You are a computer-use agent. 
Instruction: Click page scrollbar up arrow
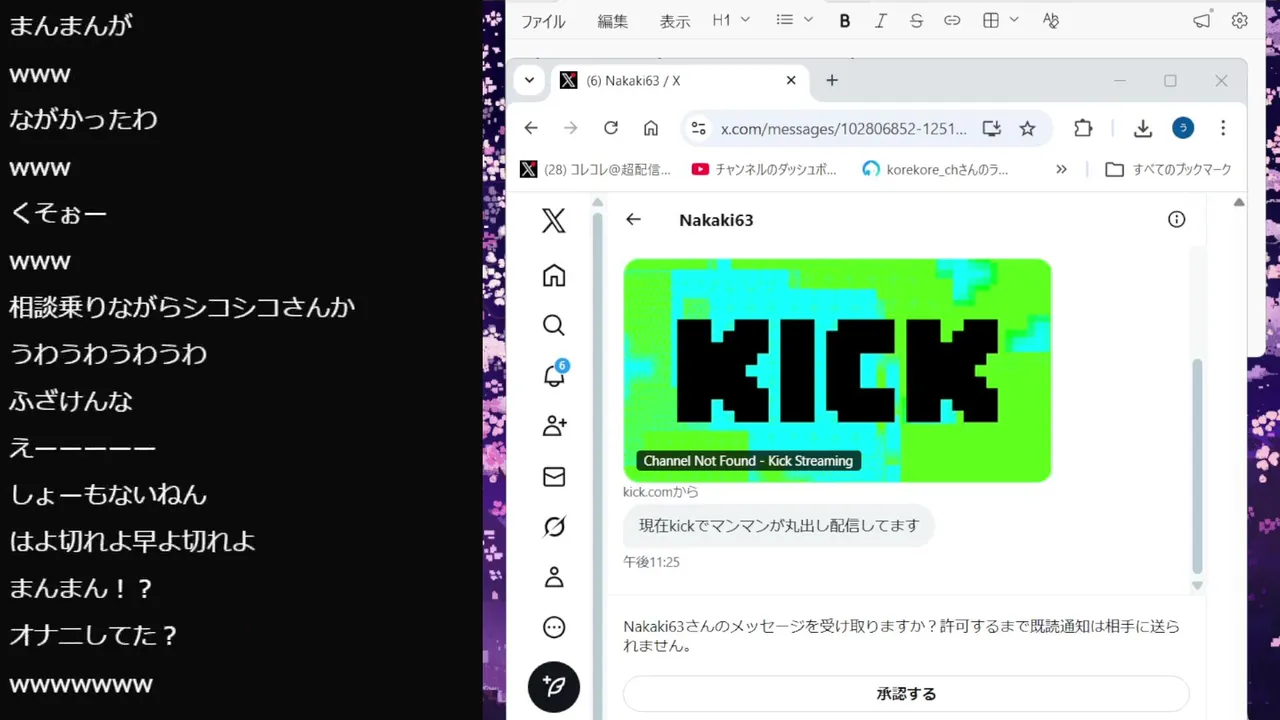point(1239,202)
